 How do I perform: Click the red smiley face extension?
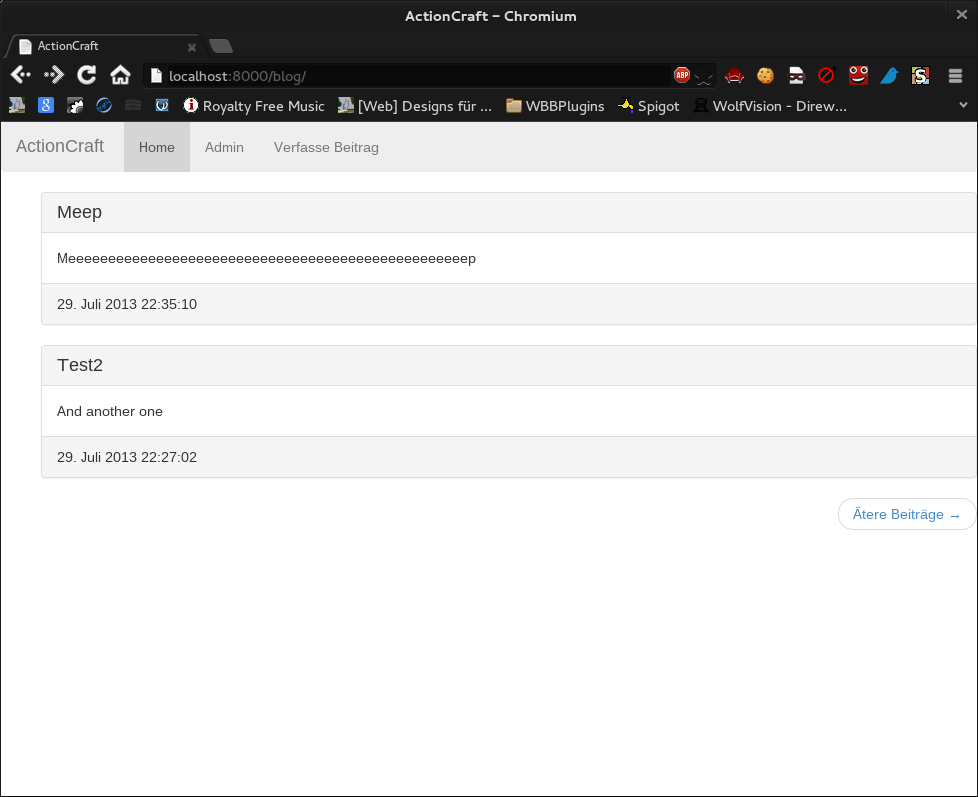click(858, 75)
